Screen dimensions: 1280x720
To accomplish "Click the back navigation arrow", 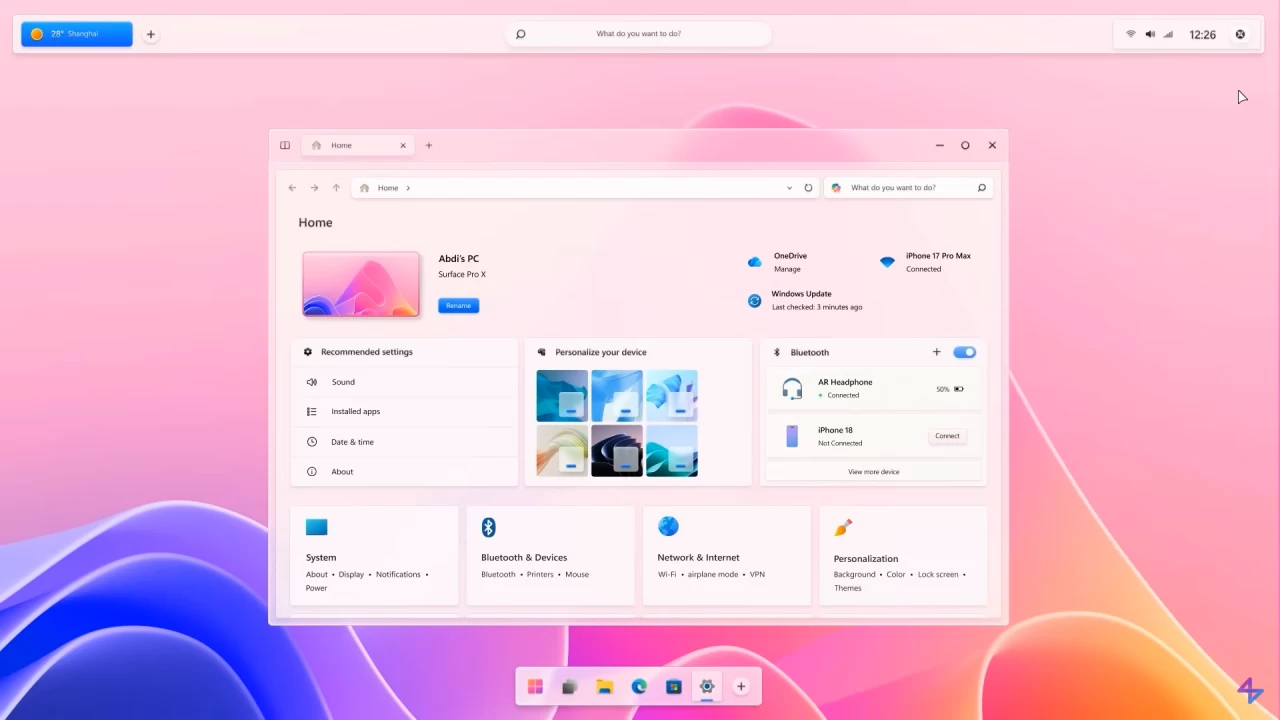I will tap(292, 187).
